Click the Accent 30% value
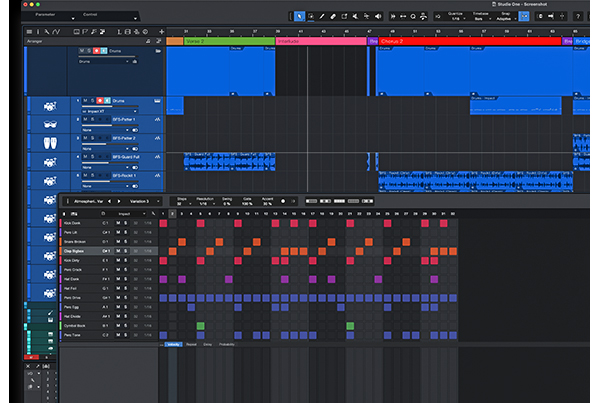 pyautogui.click(x=267, y=204)
